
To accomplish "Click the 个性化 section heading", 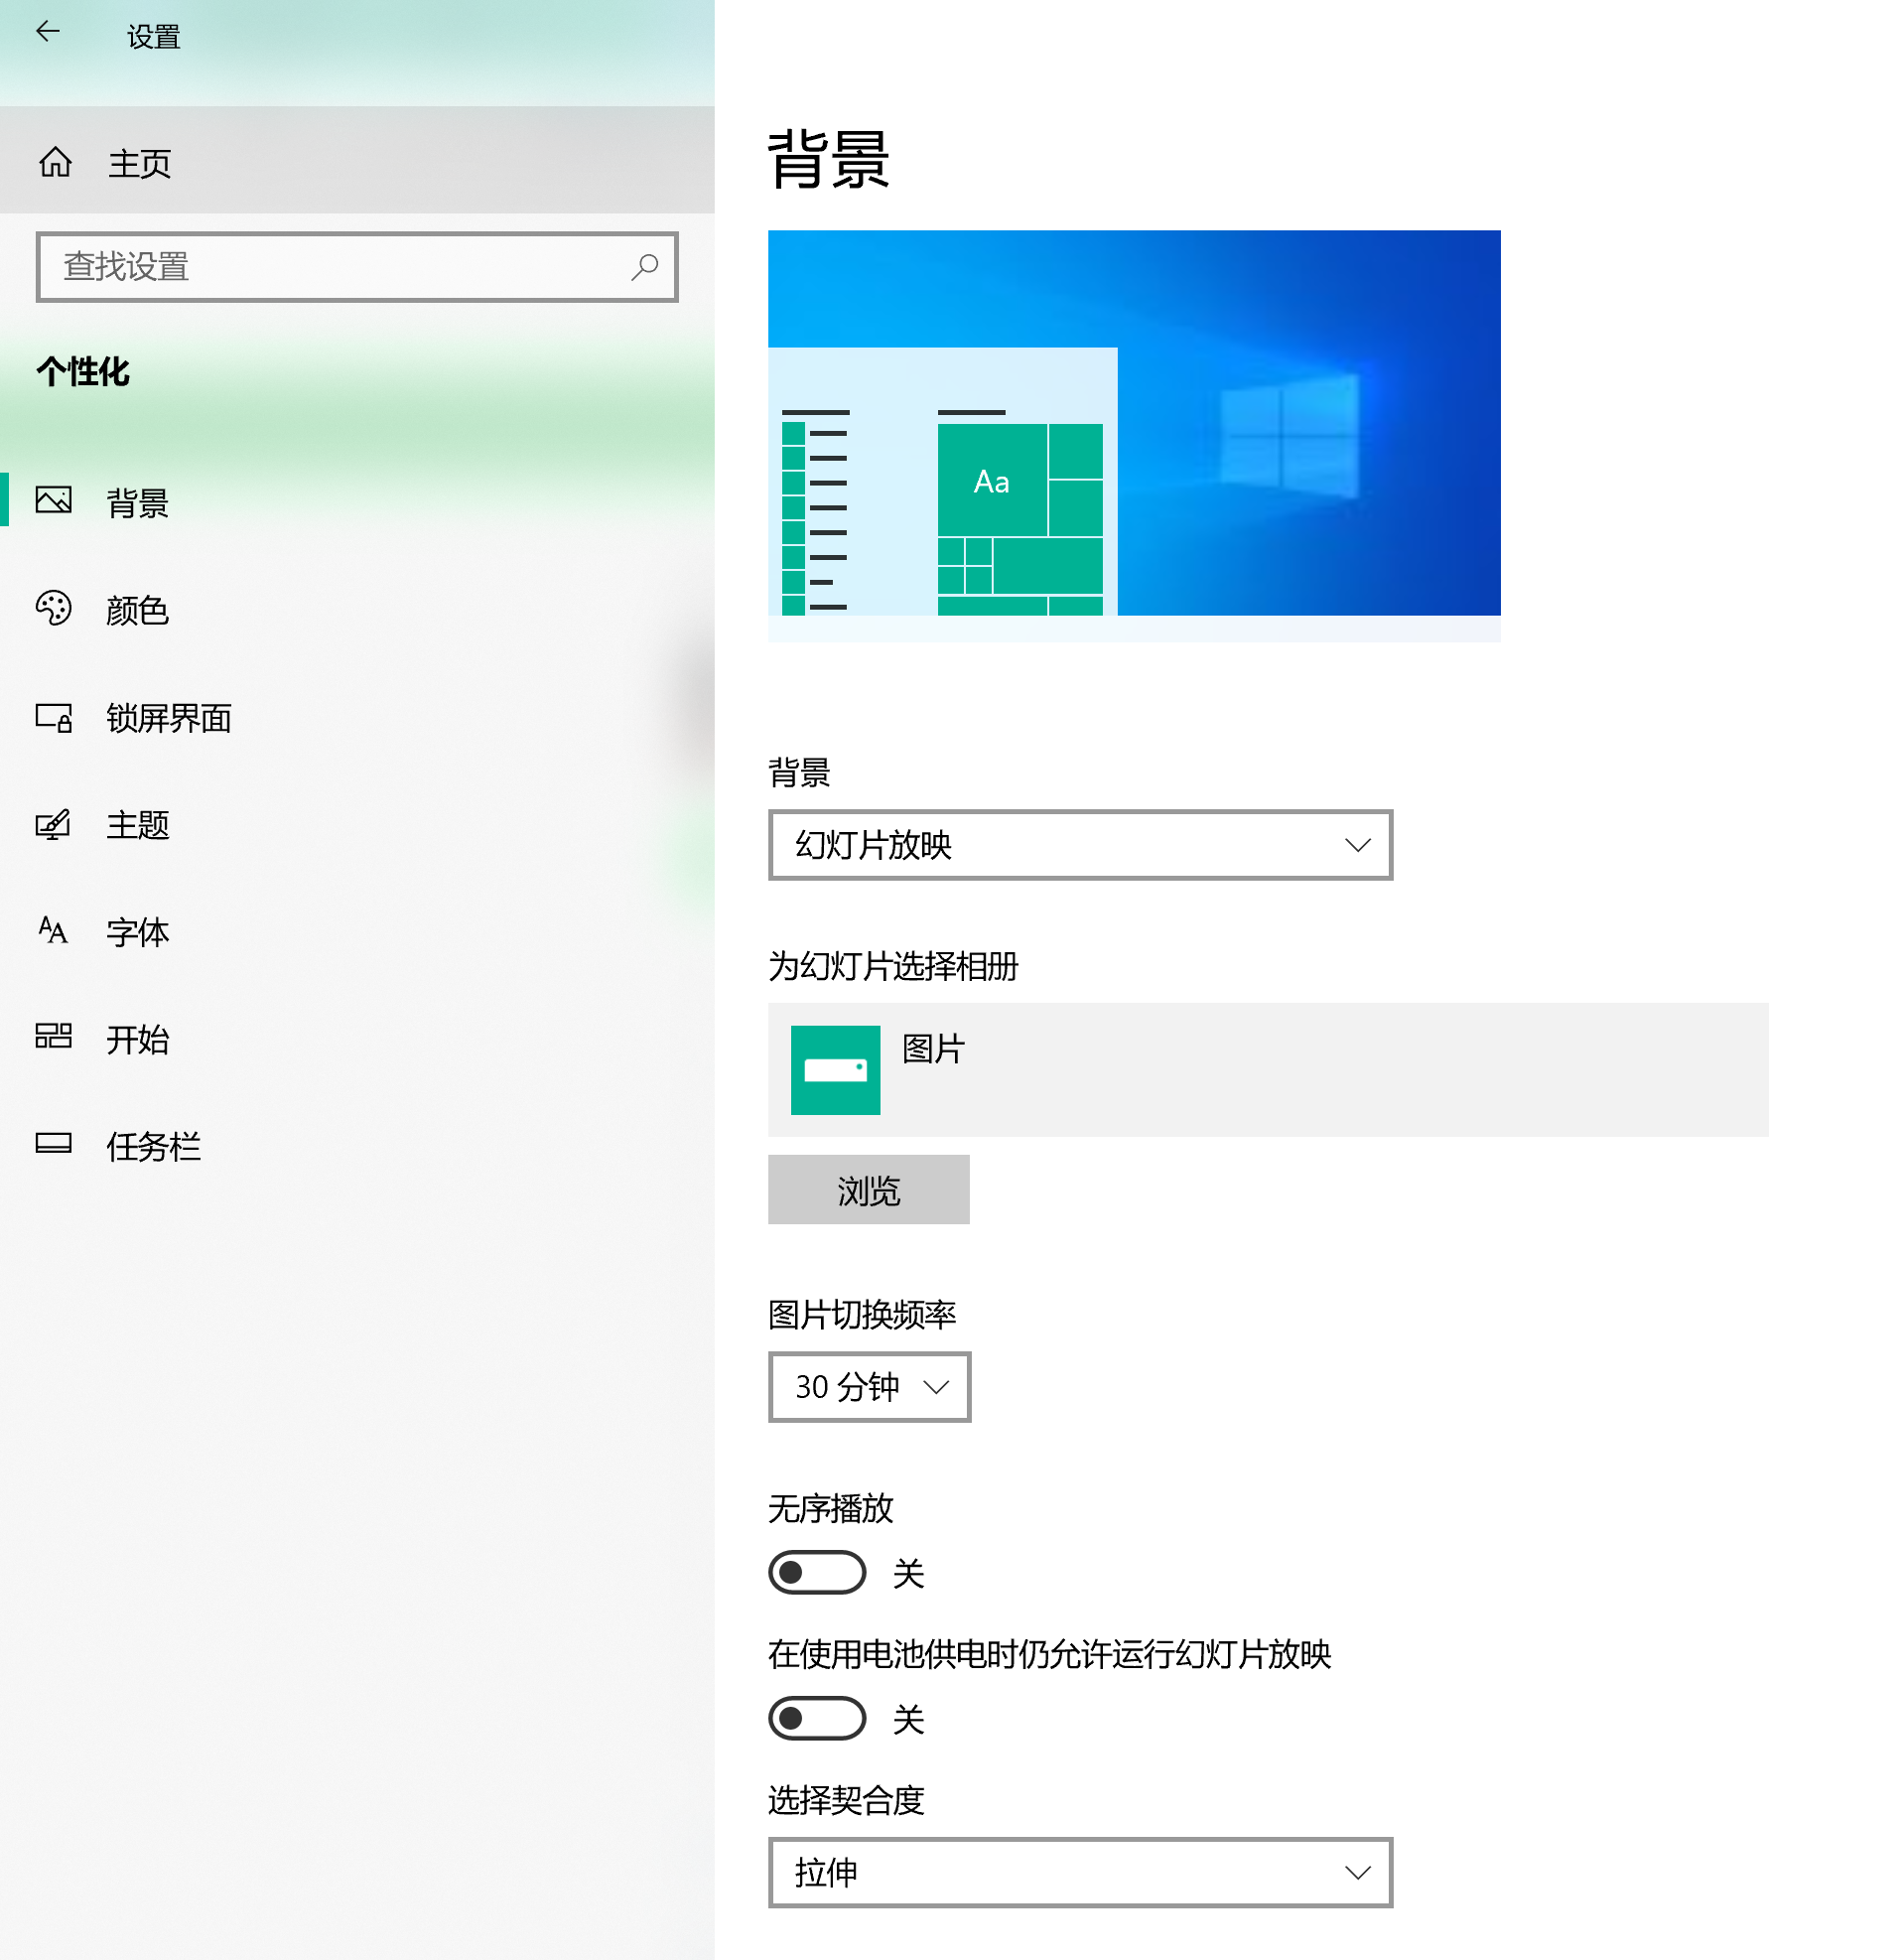I will pyautogui.click(x=83, y=371).
